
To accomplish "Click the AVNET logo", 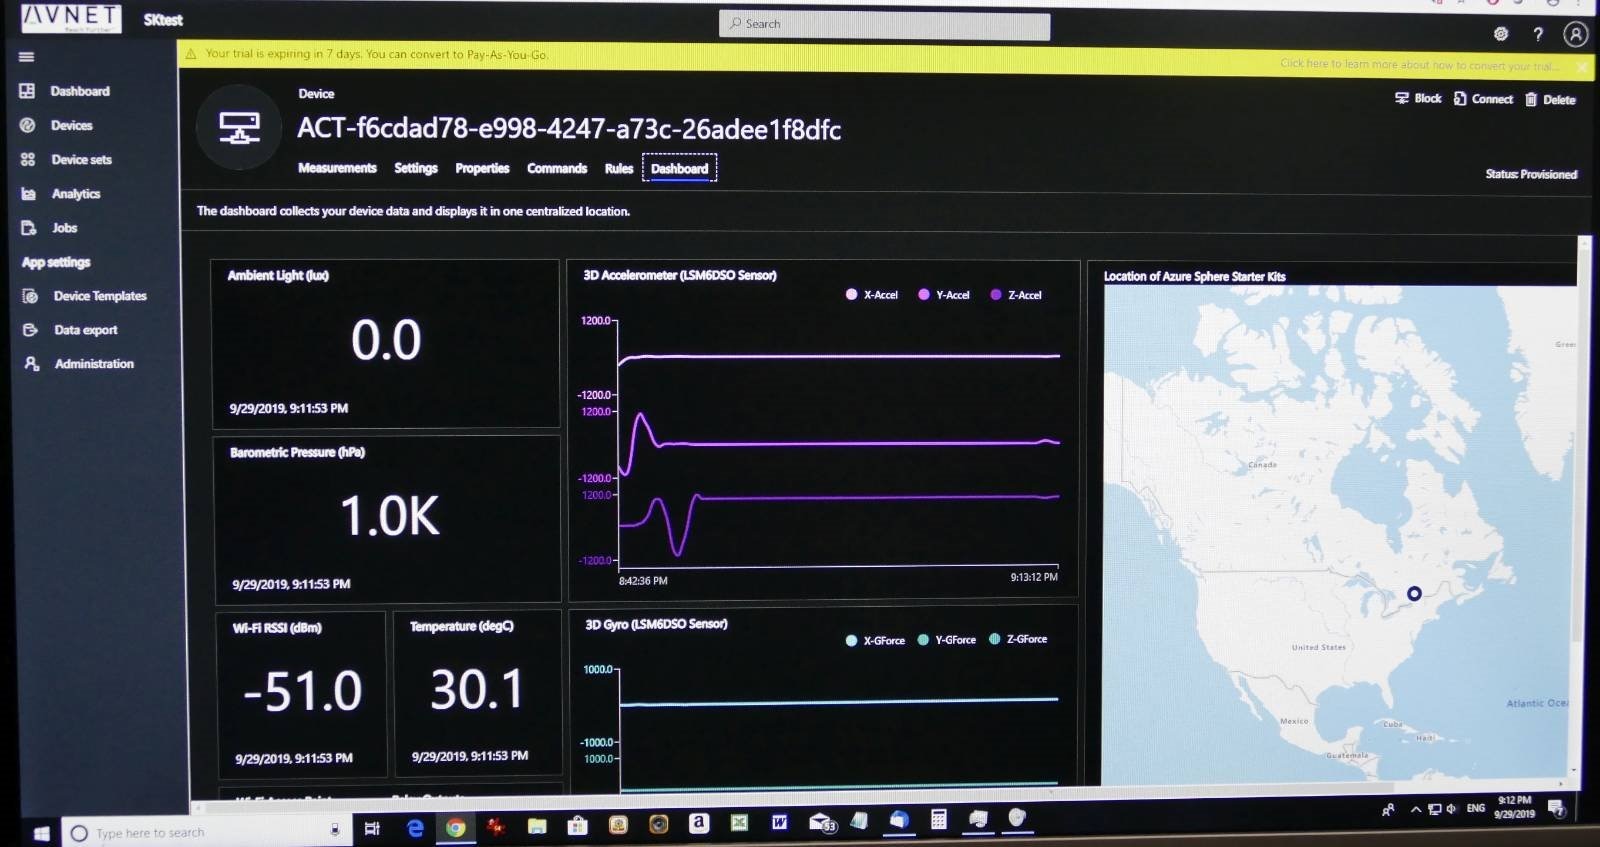I will pos(71,18).
